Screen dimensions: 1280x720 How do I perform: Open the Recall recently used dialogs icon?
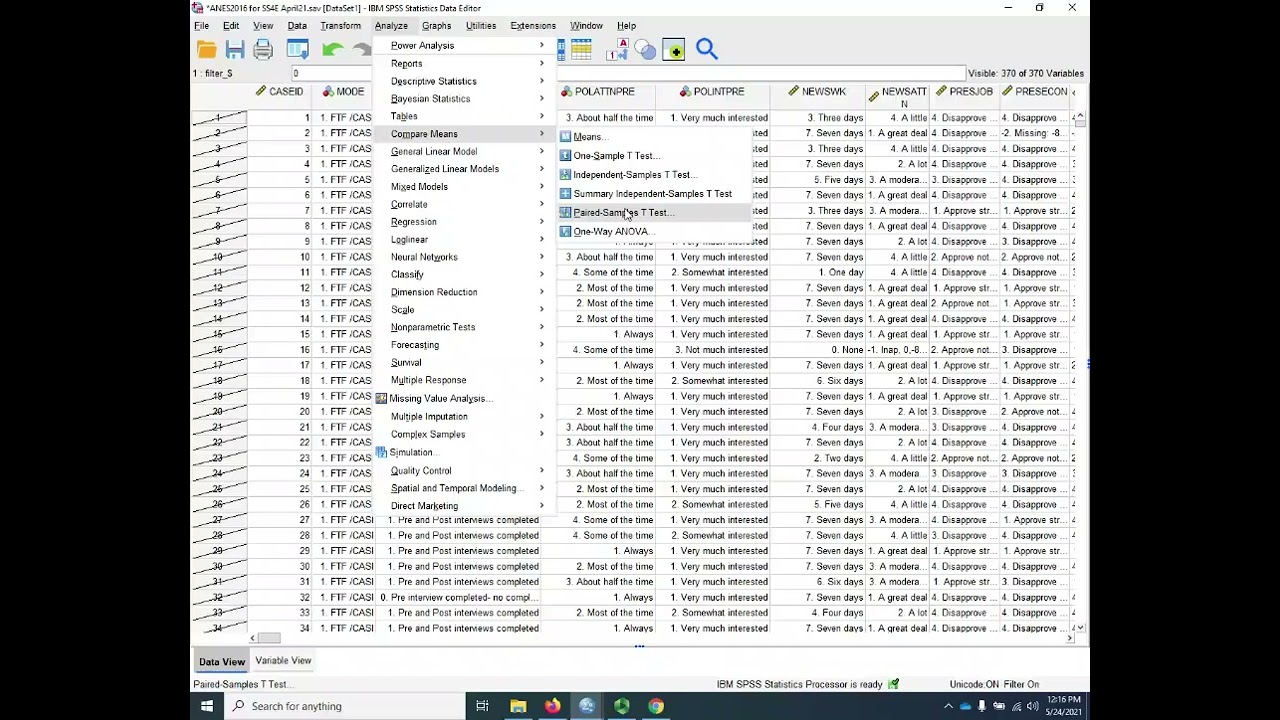click(298, 49)
